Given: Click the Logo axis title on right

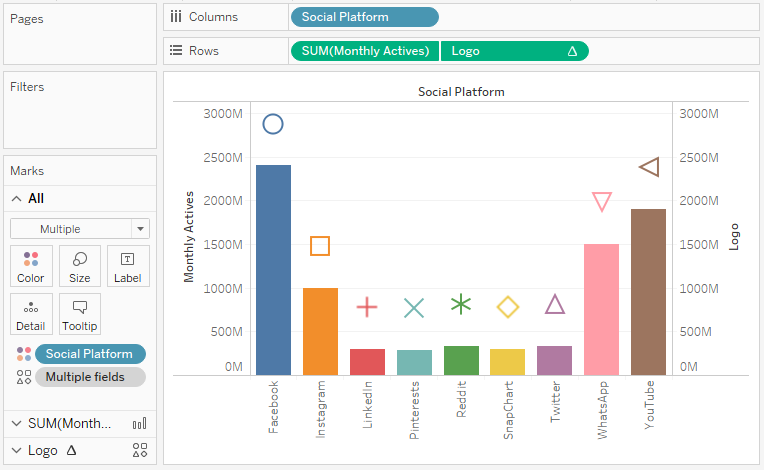Looking at the screenshot, I should (734, 237).
